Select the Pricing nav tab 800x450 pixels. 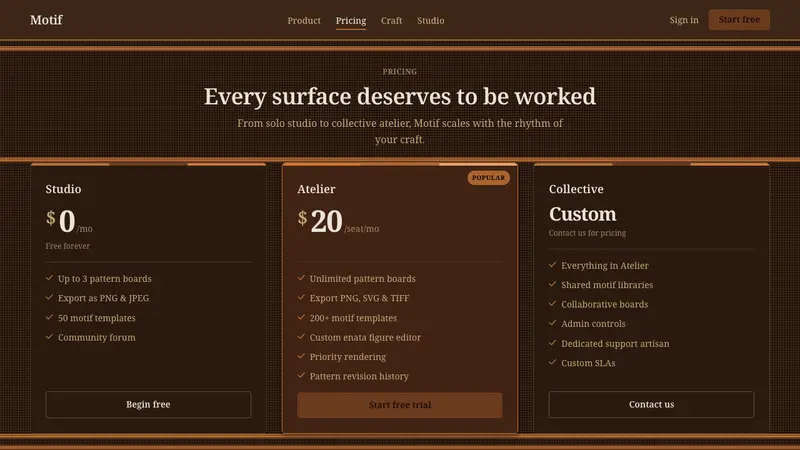tap(351, 20)
